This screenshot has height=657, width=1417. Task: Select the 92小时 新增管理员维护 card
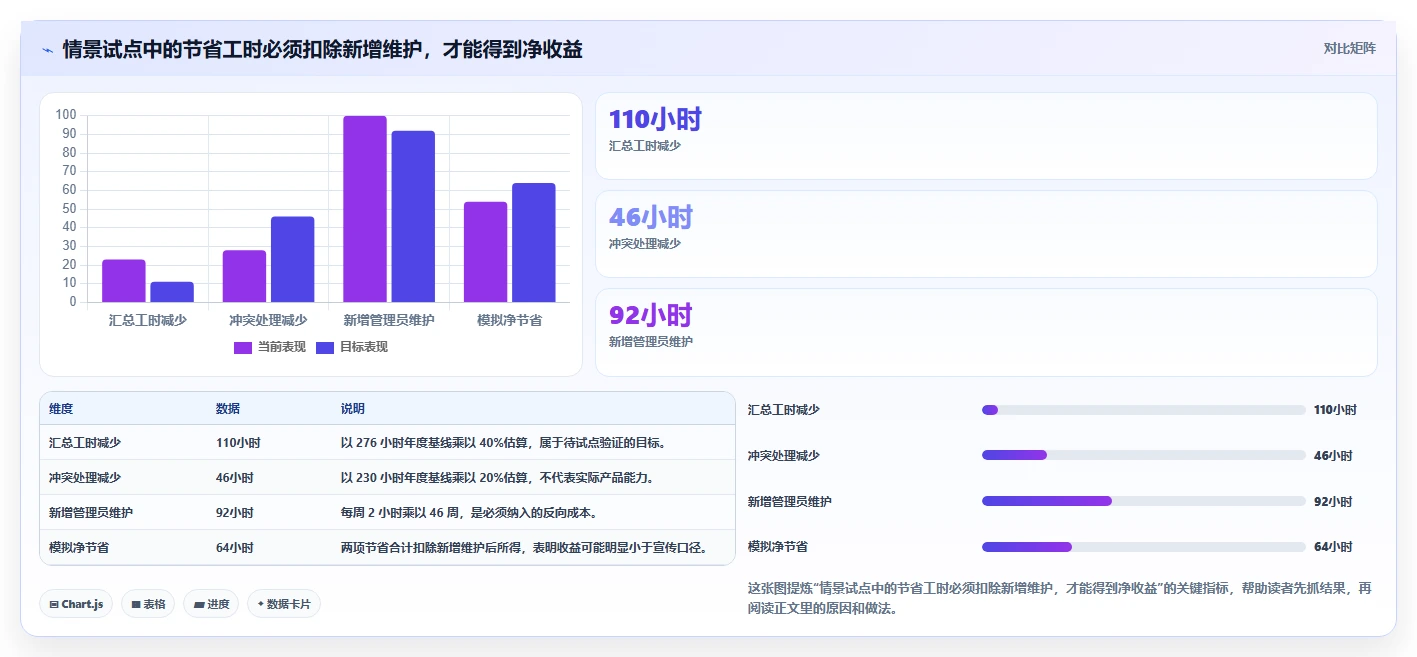(986, 332)
